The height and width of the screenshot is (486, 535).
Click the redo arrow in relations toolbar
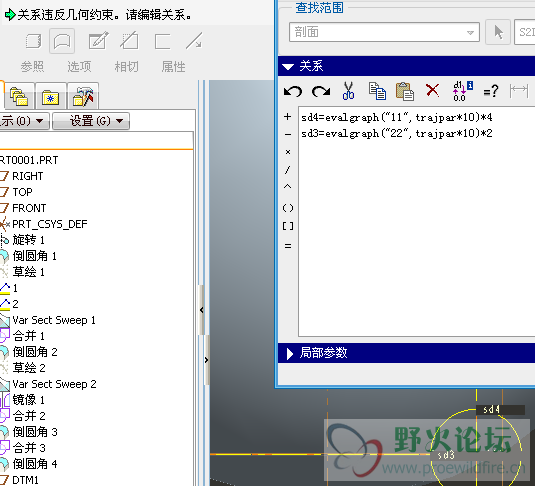(x=321, y=91)
